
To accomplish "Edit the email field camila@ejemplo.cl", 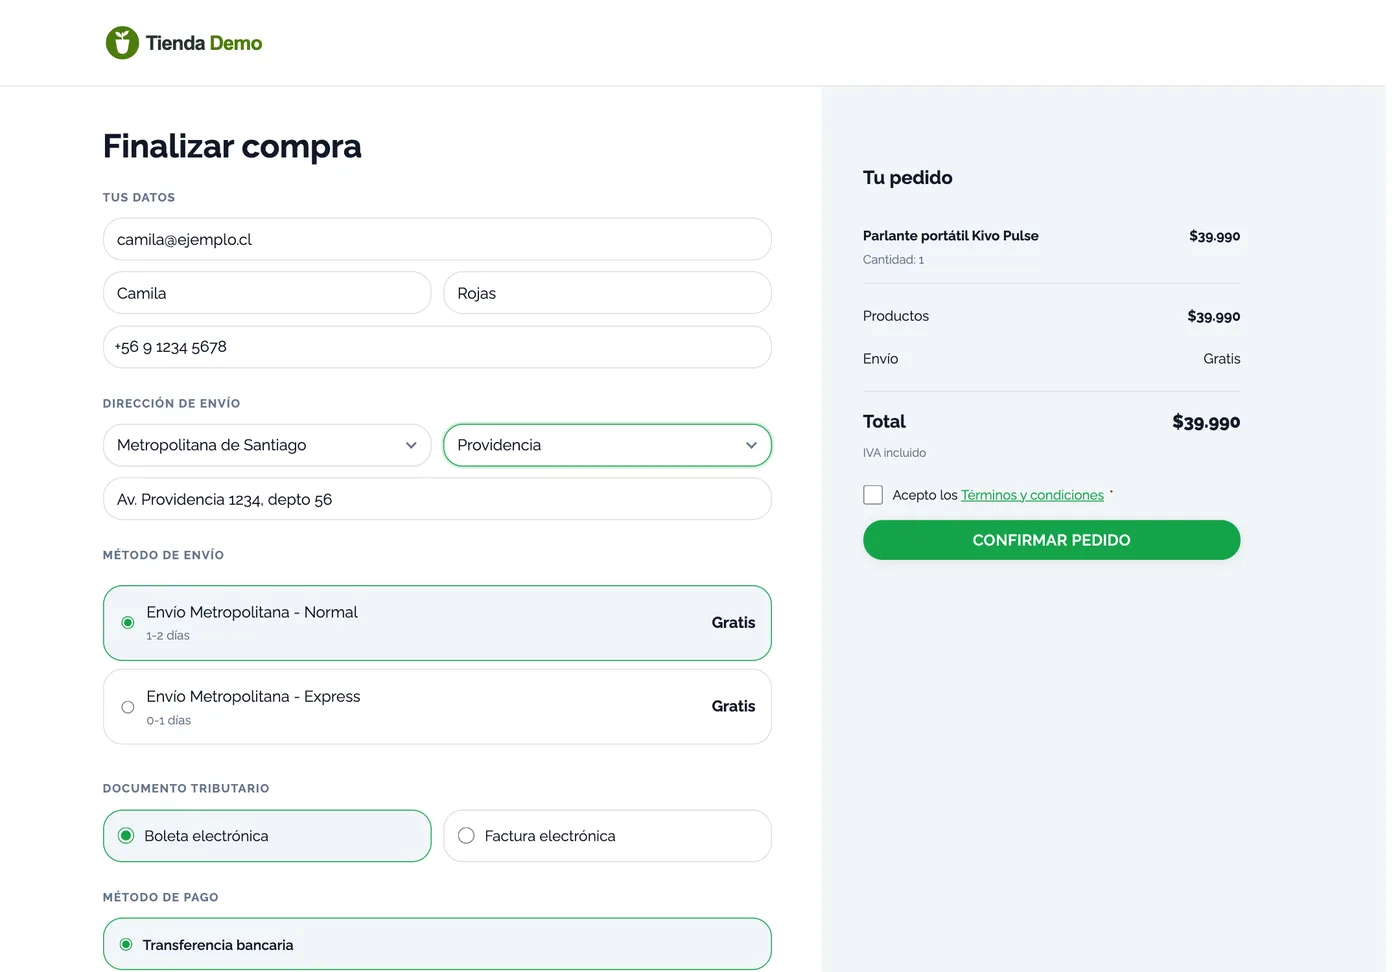I will click(437, 239).
